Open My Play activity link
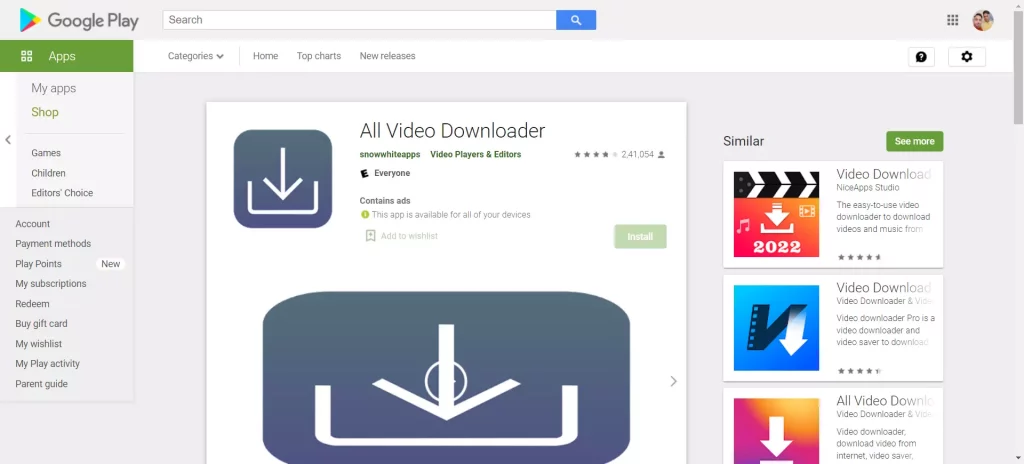 48,364
